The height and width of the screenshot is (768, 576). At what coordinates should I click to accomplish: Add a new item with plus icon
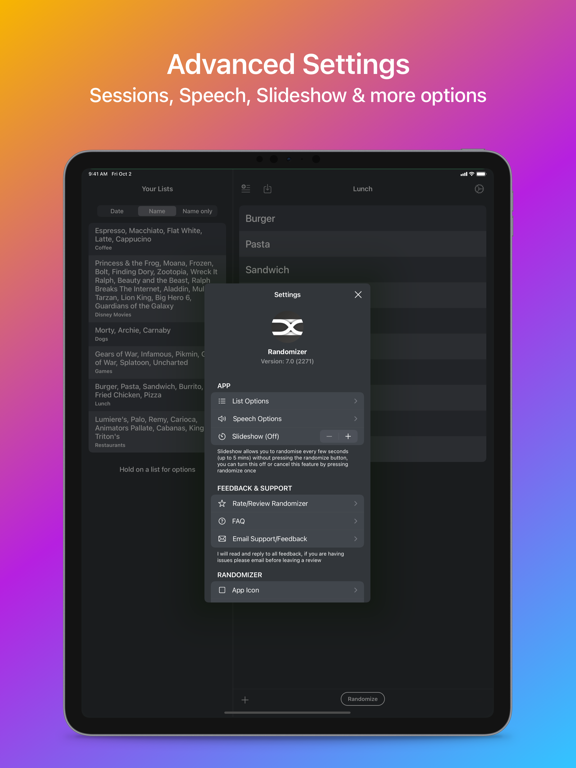245,700
